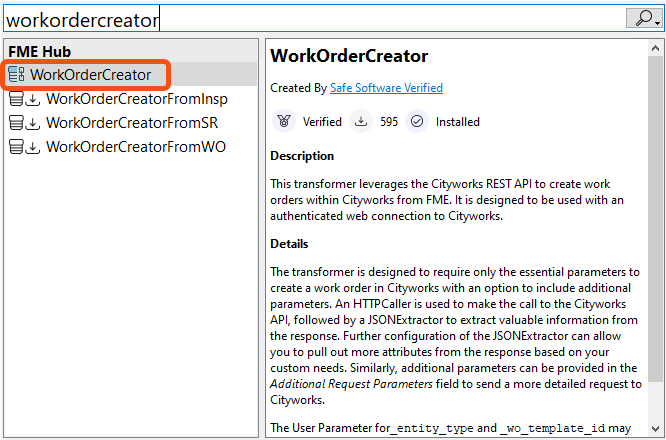Click the scroll up arrow in description panel
The height and width of the screenshot is (440, 666).
[655, 48]
